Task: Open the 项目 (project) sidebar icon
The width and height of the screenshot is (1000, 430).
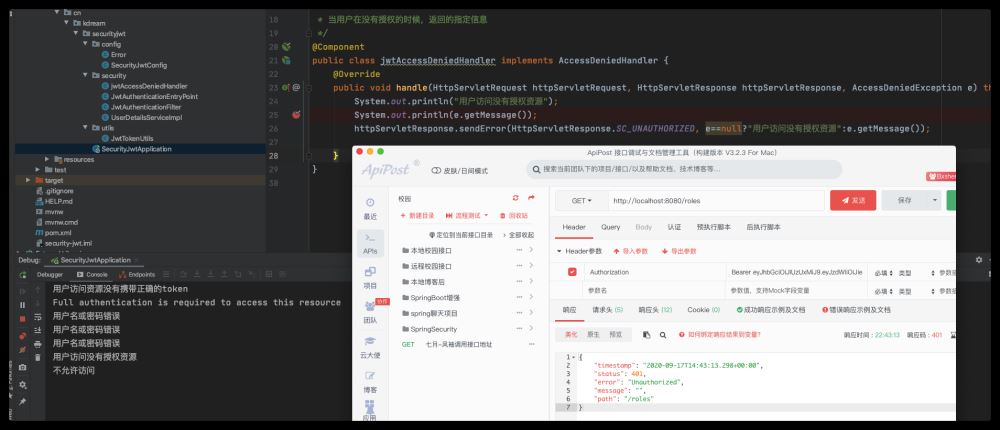Action: tap(370, 278)
